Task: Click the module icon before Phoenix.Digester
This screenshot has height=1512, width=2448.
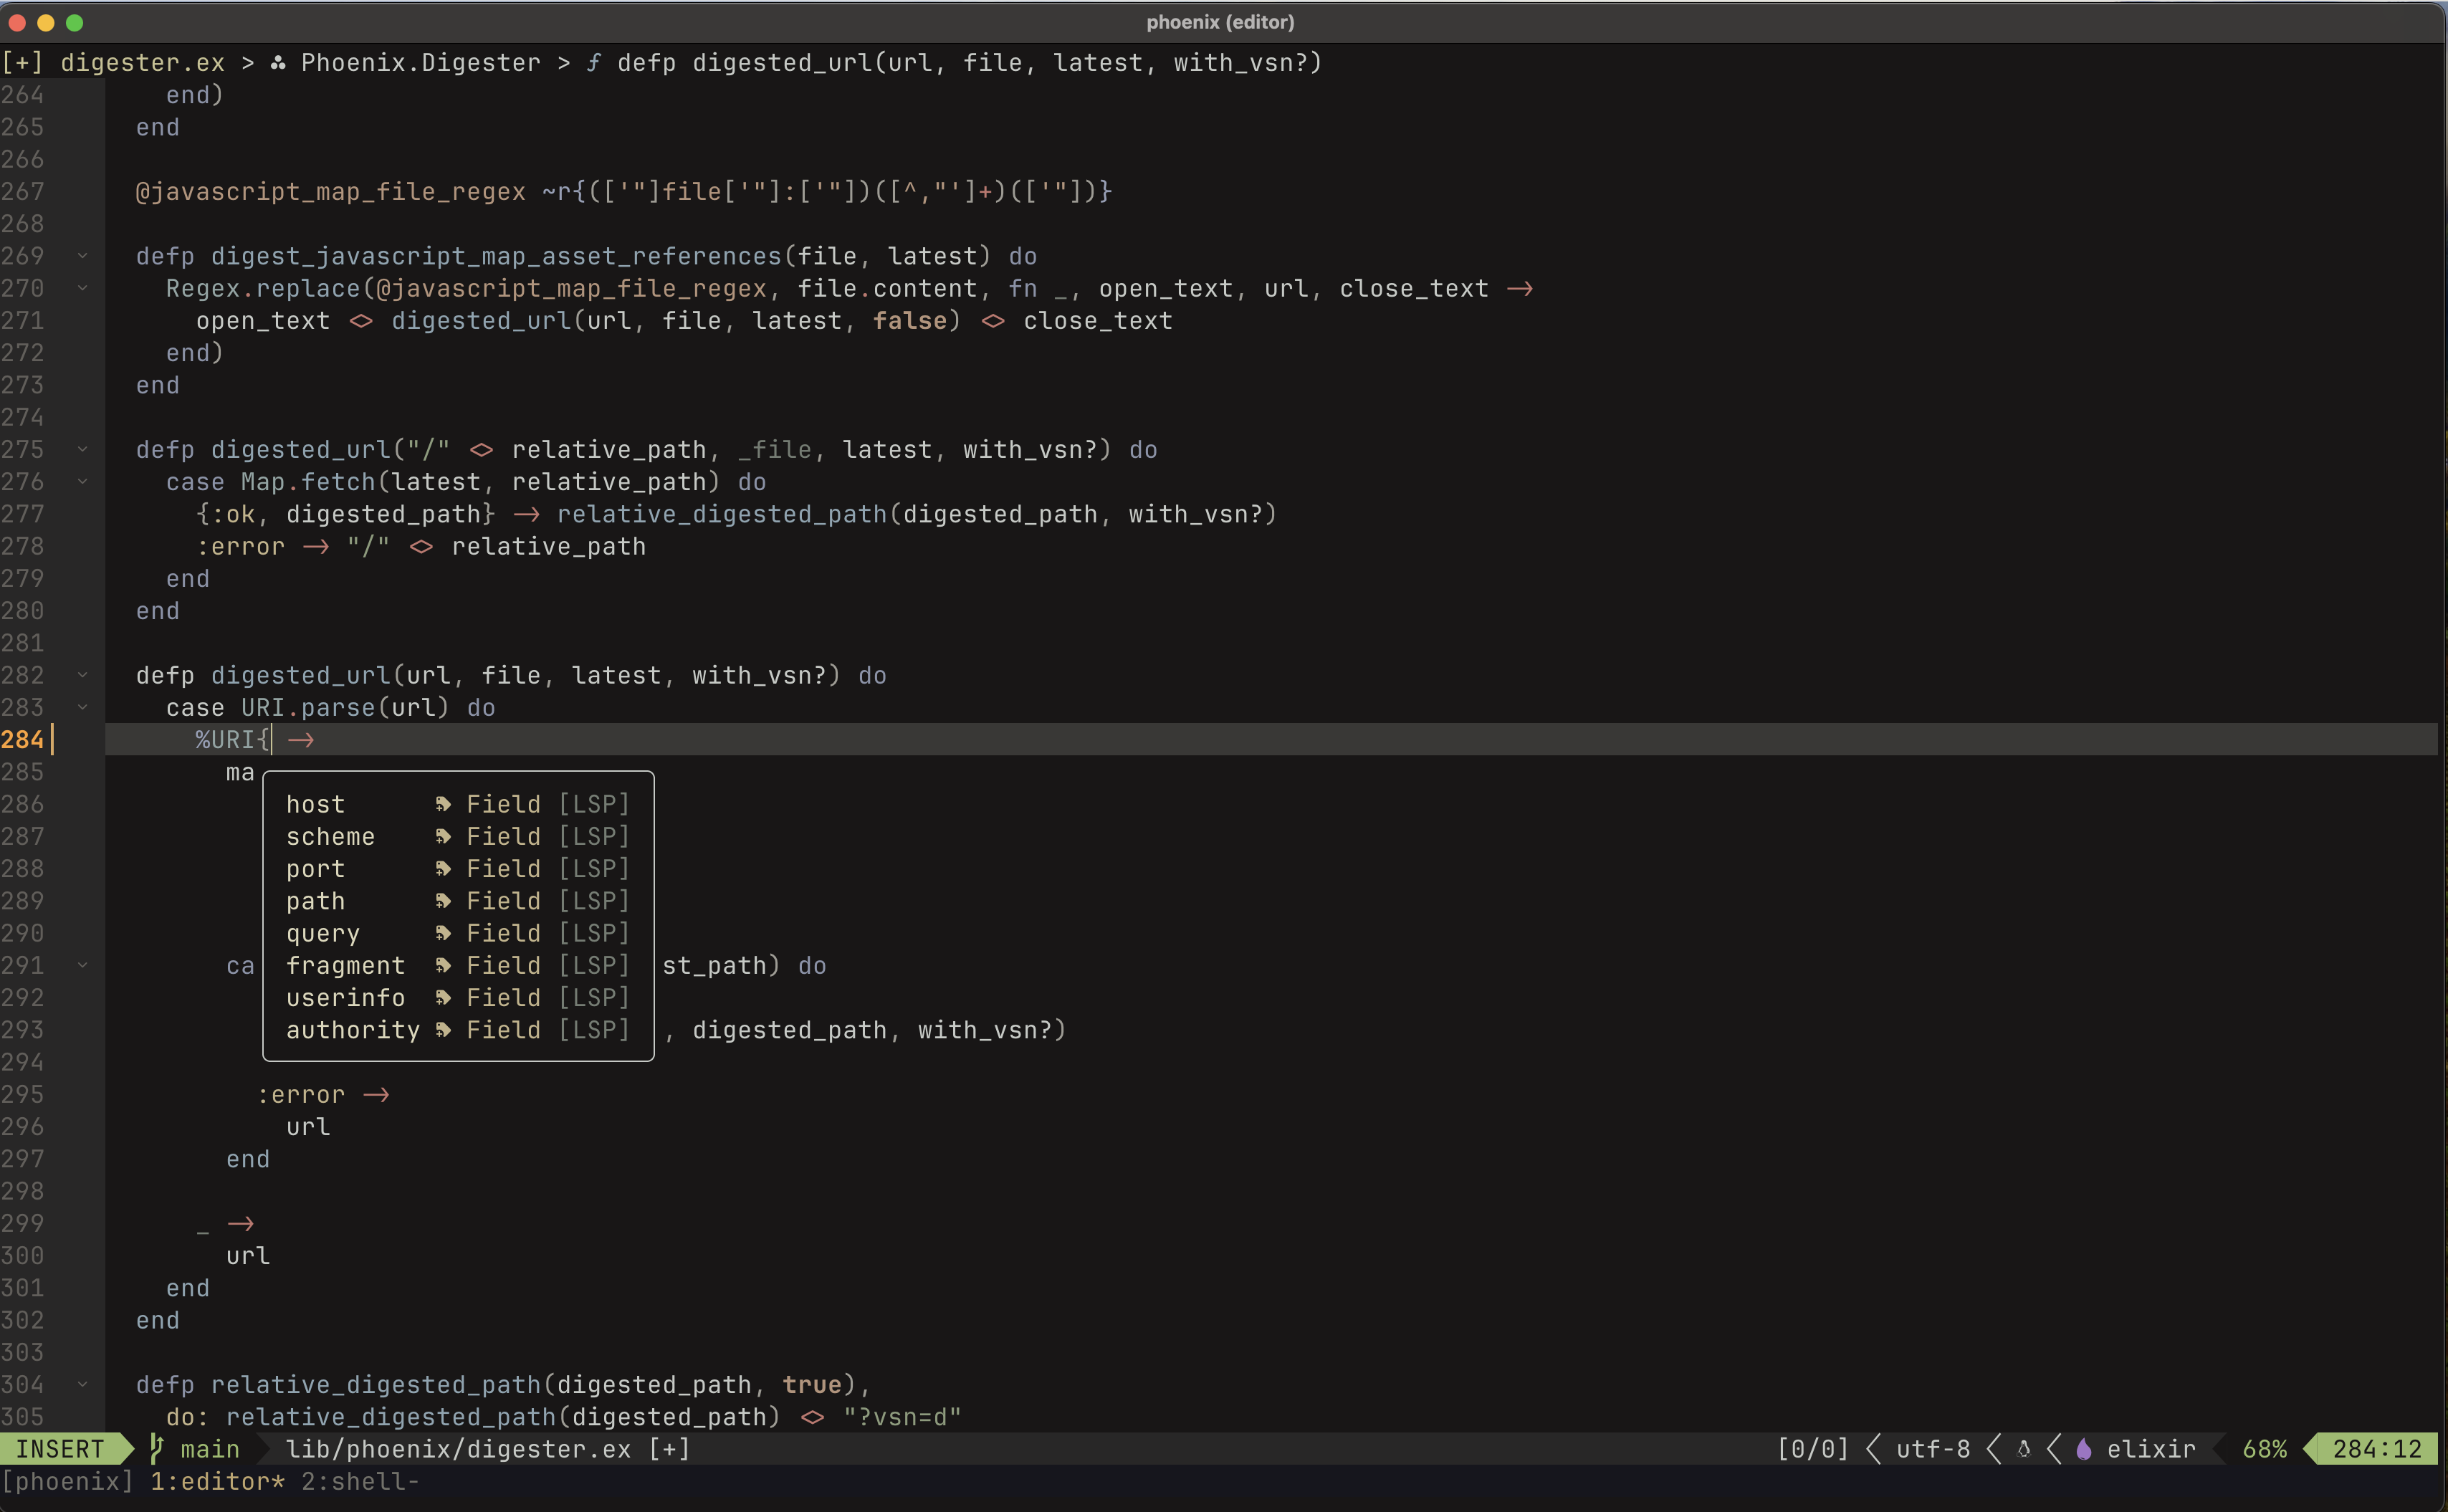Action: [x=278, y=63]
